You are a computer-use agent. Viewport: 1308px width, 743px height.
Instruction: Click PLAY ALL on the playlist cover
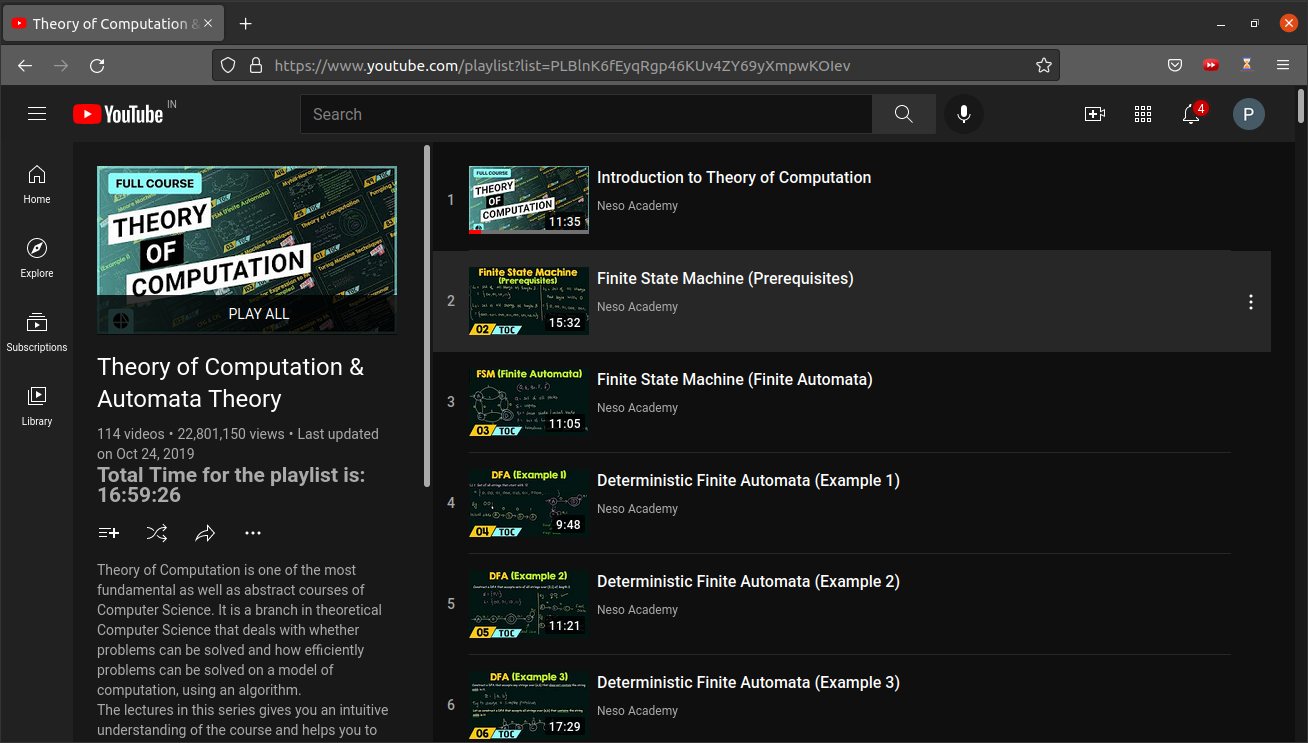[x=258, y=313]
